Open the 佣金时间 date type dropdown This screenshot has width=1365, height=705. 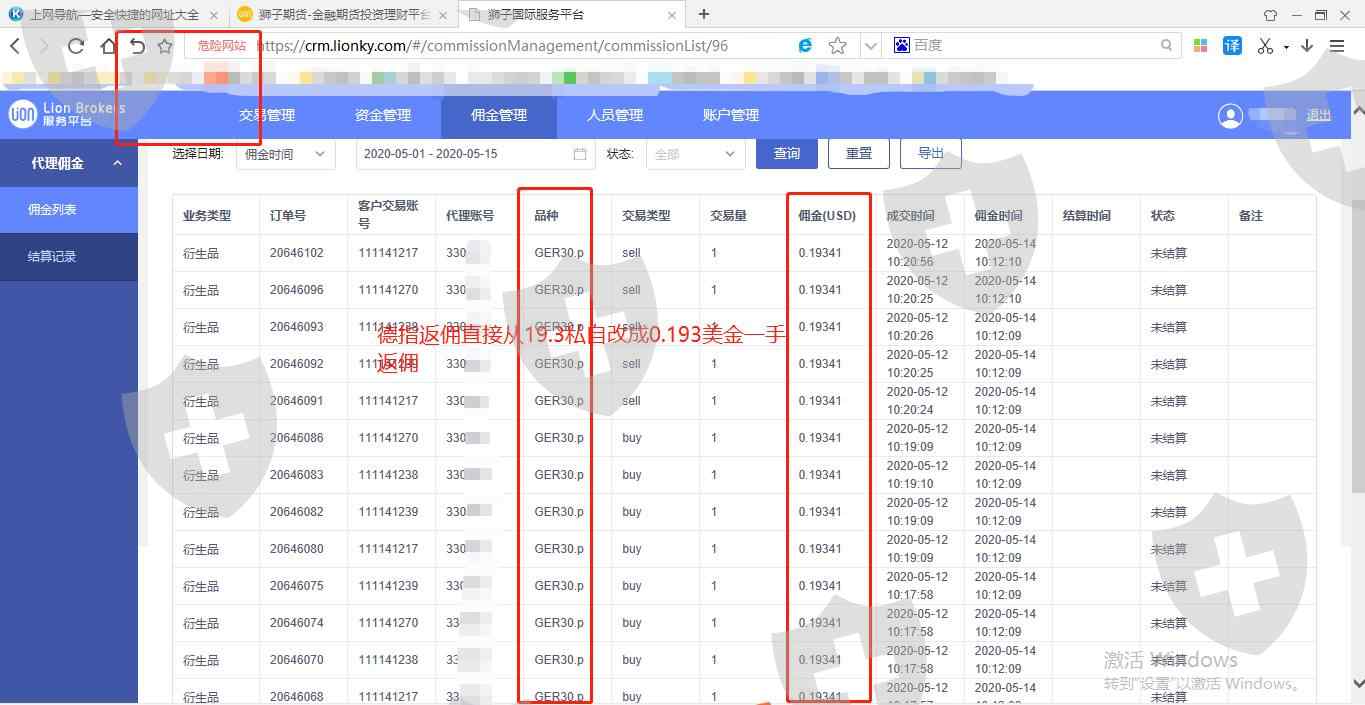pos(285,154)
